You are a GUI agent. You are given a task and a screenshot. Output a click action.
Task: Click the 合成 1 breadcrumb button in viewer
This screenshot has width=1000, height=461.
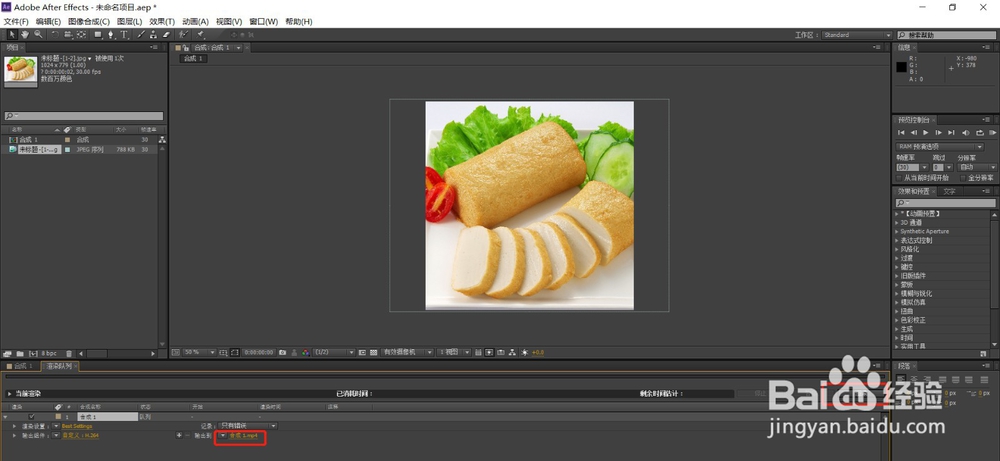[193, 59]
